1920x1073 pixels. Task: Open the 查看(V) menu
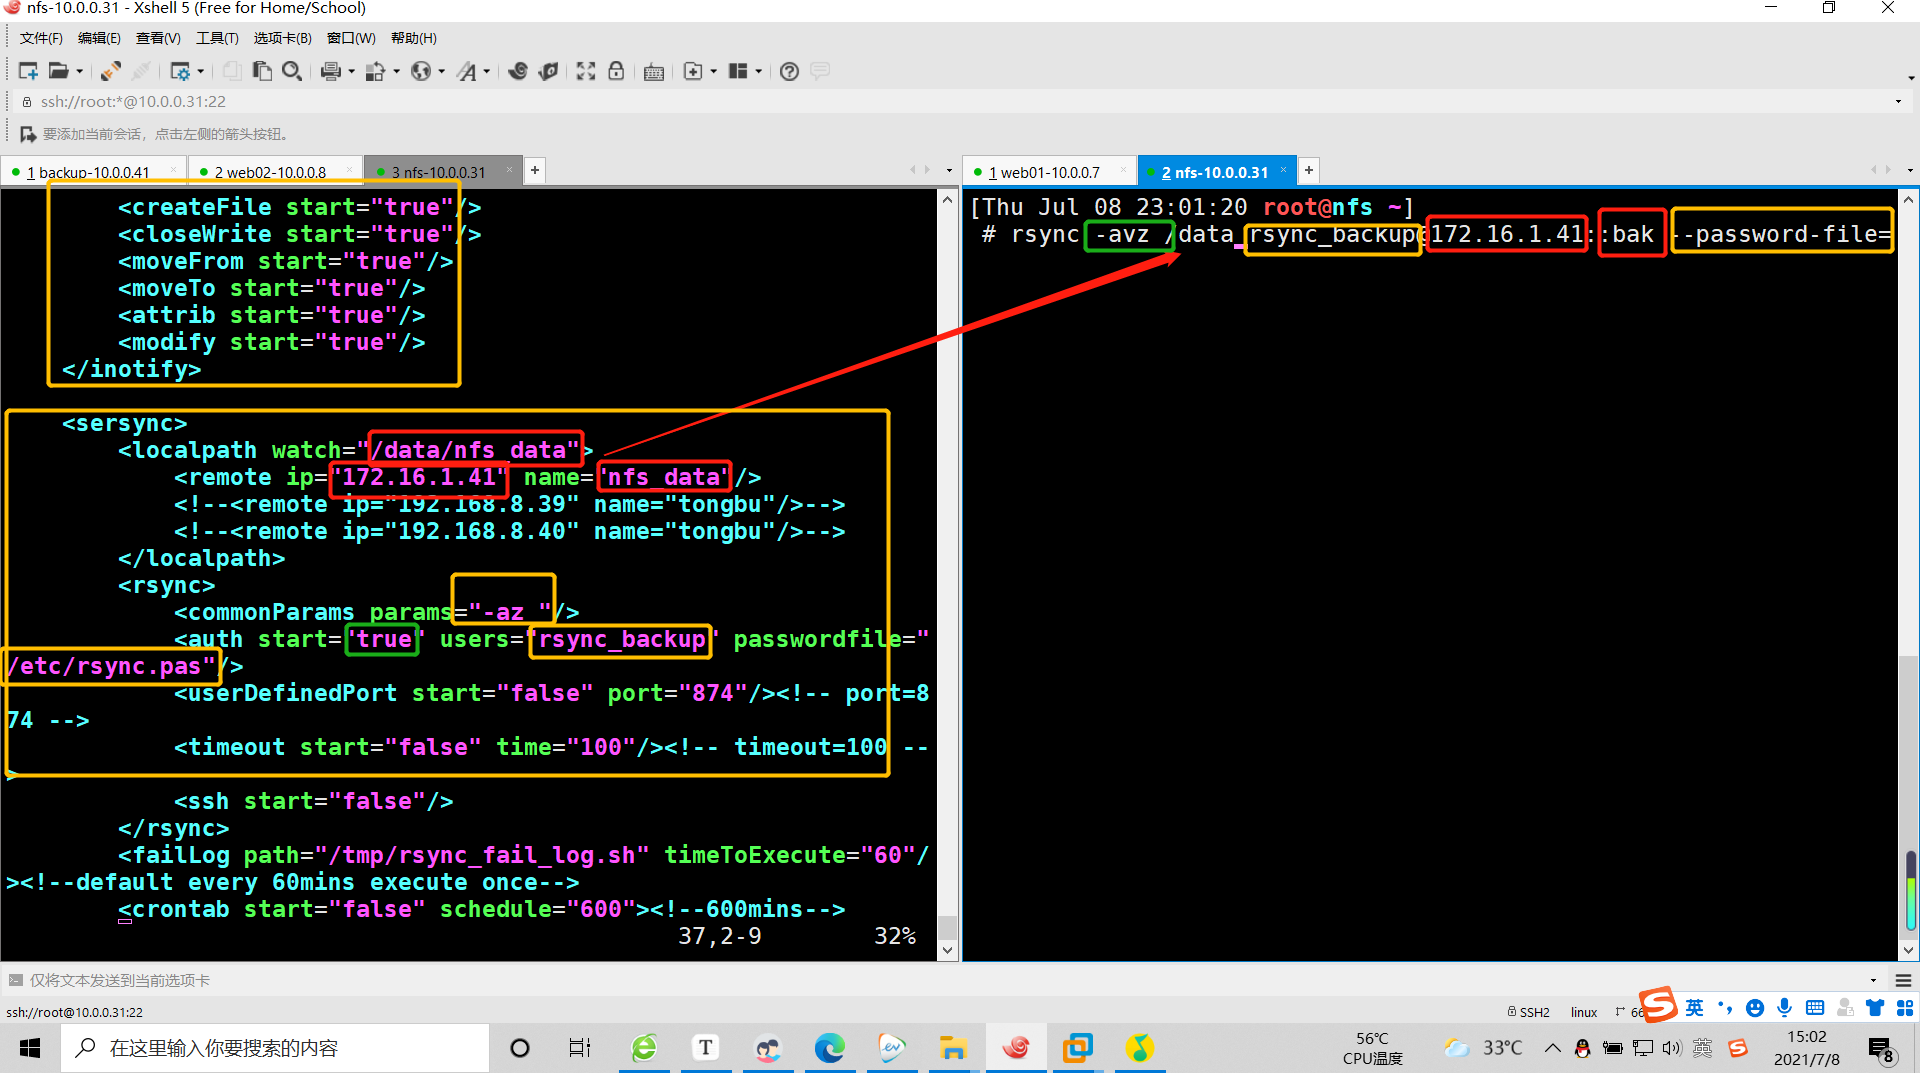tap(158, 38)
